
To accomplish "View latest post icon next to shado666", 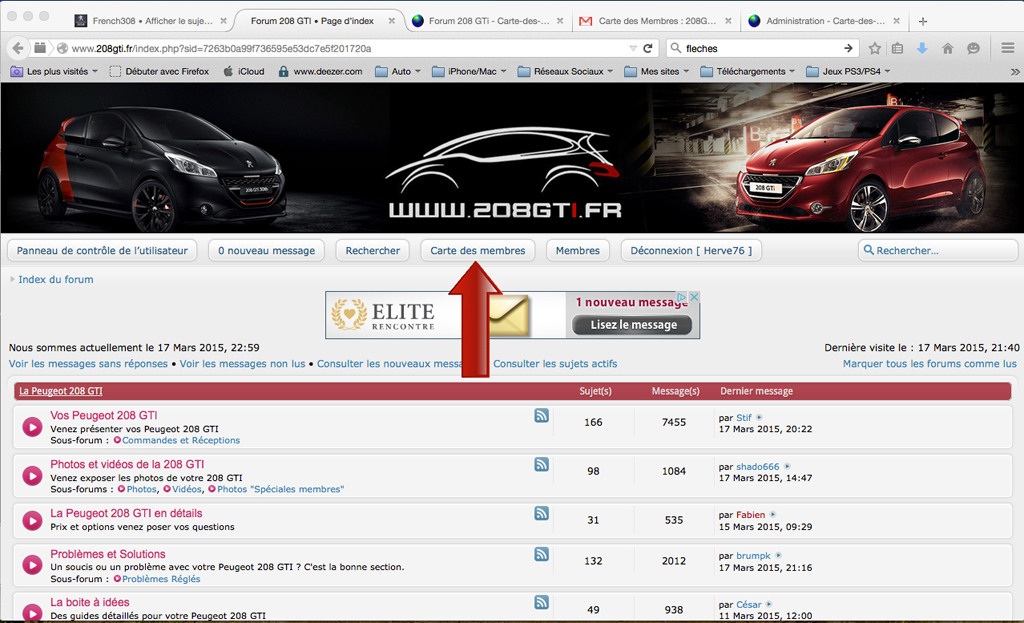I will (x=787, y=467).
